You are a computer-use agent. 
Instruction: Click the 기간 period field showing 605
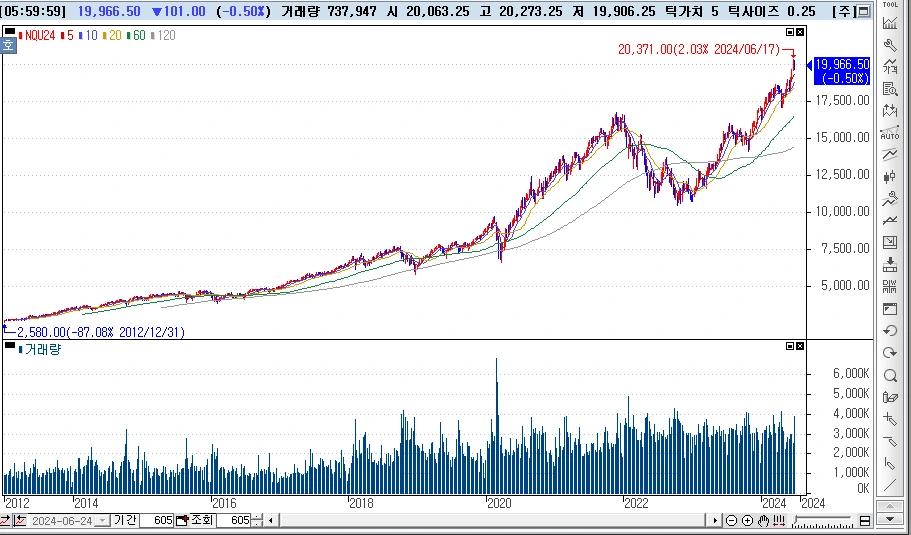tap(156, 520)
